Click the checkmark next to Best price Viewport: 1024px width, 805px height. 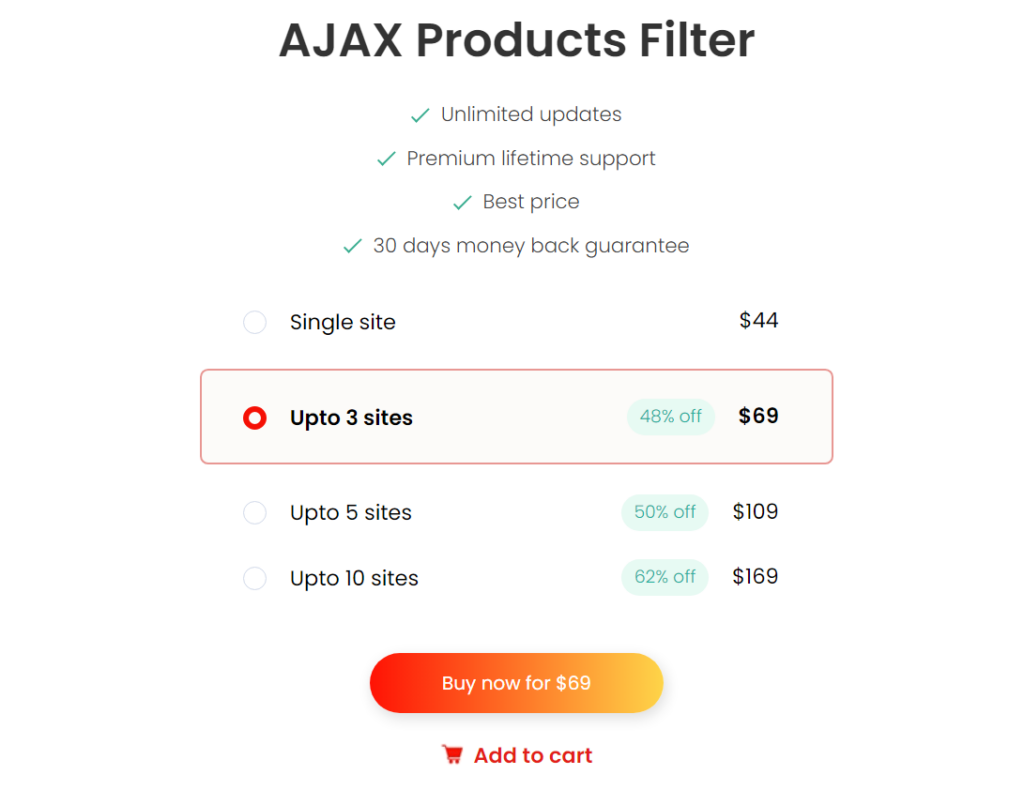pos(461,202)
